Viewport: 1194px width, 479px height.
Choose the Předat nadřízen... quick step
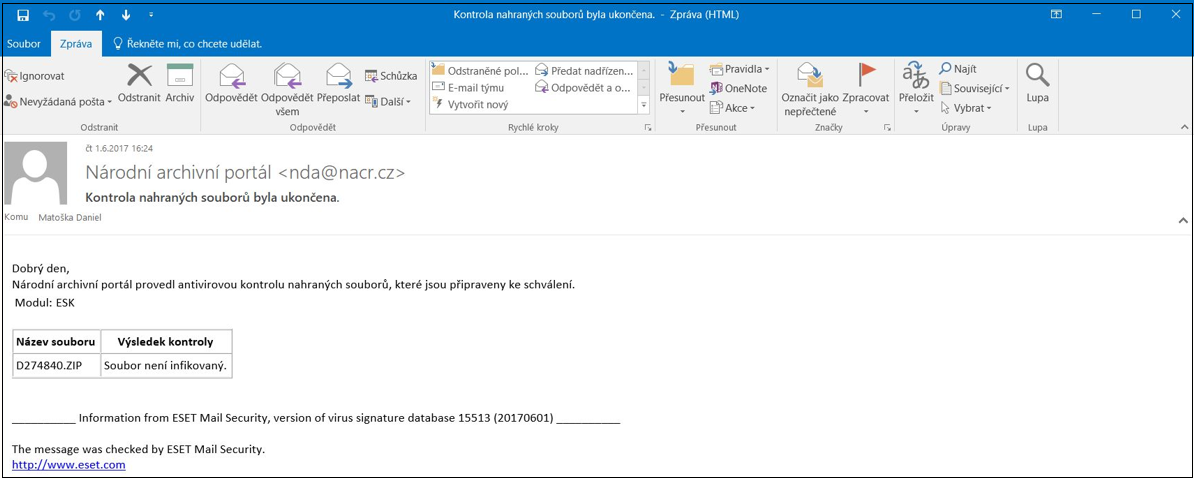[584, 70]
